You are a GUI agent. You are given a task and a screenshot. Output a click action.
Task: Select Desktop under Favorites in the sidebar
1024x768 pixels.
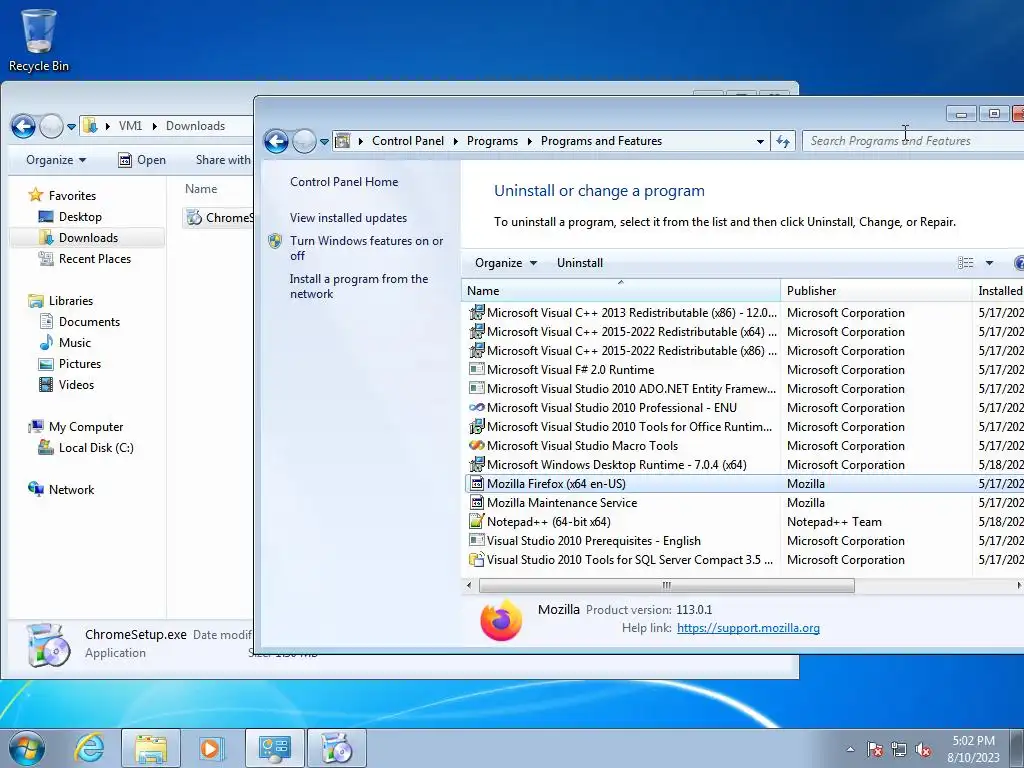pos(80,217)
